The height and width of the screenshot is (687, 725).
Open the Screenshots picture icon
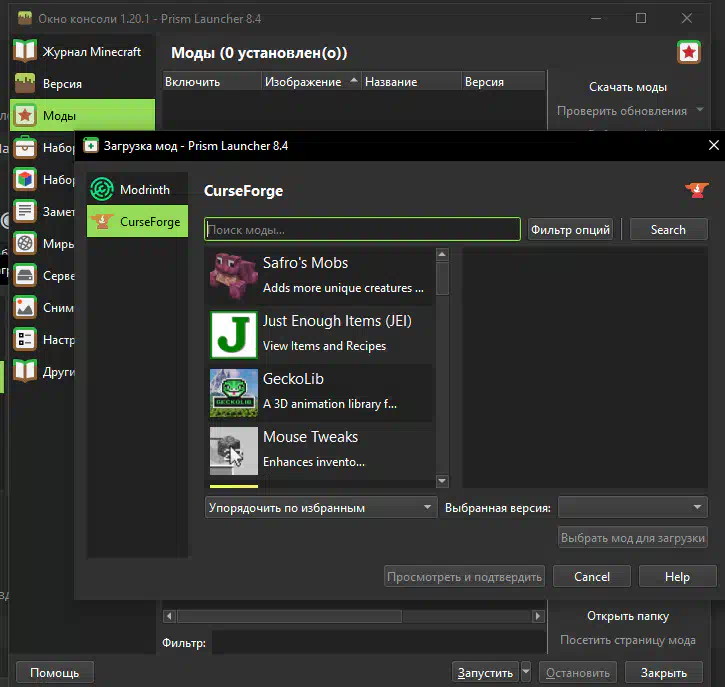click(25, 307)
